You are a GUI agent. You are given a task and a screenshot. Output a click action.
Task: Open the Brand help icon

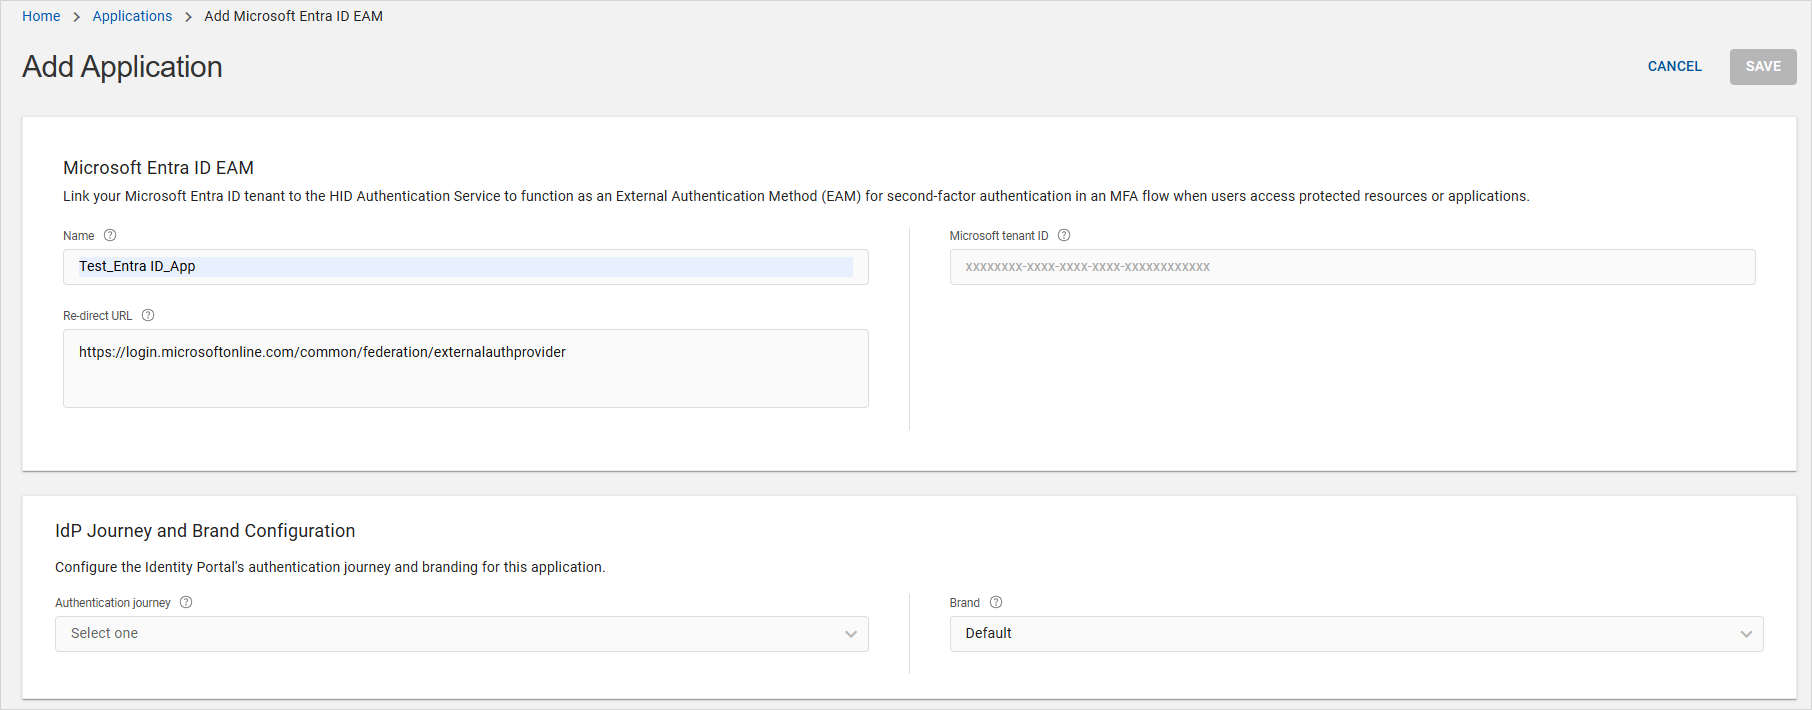click(x=996, y=602)
